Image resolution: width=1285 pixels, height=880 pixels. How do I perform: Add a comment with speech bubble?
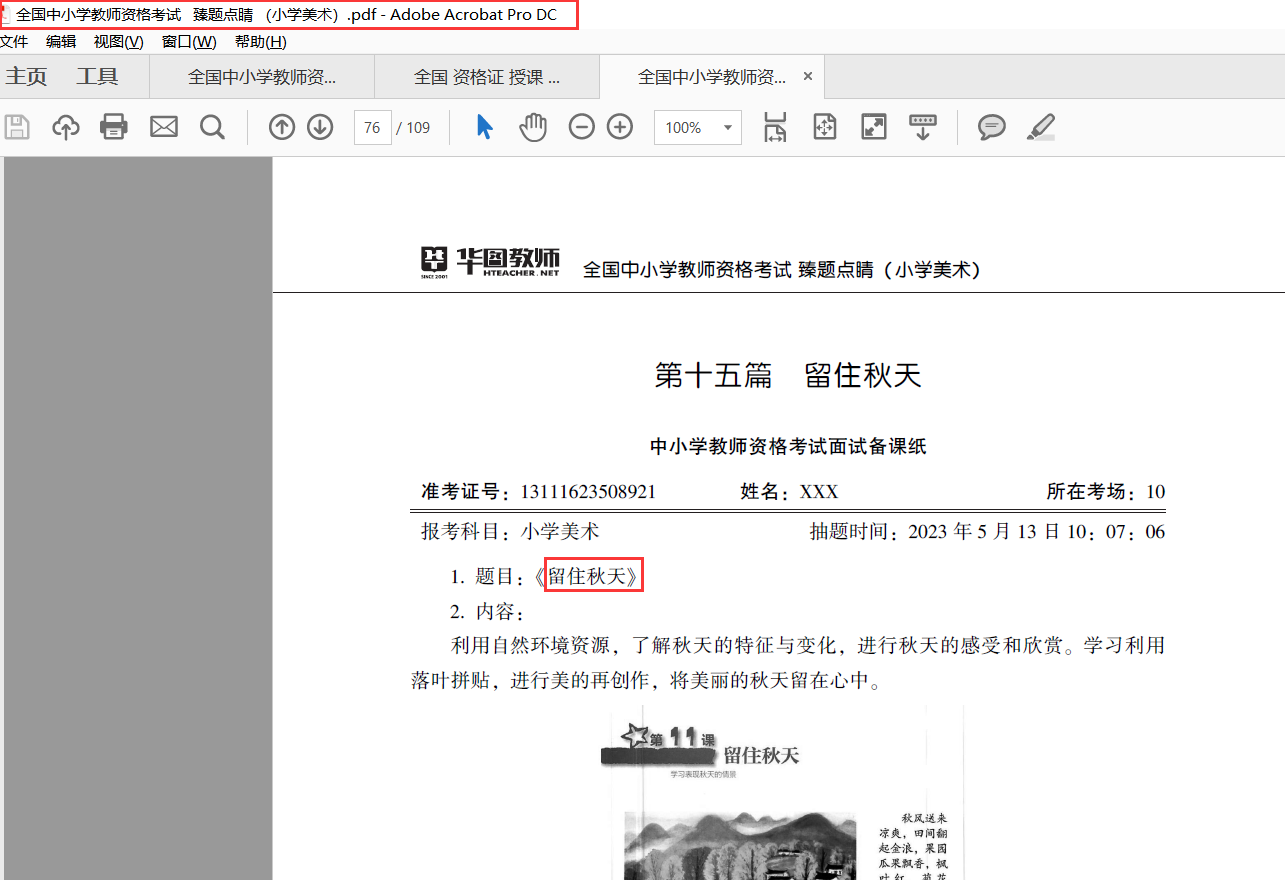(x=991, y=127)
